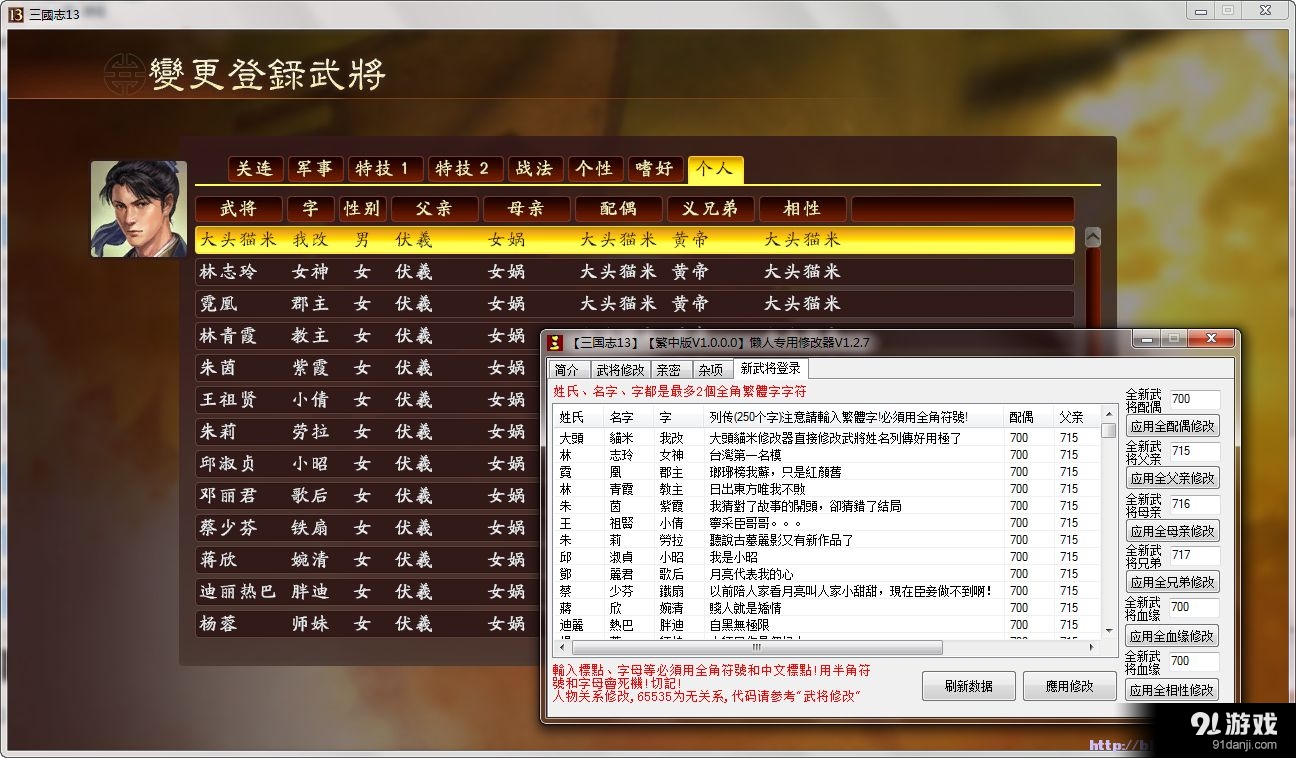1296x758 pixels.
Task: Click the game's 配偶 column header
Action: click(619, 209)
